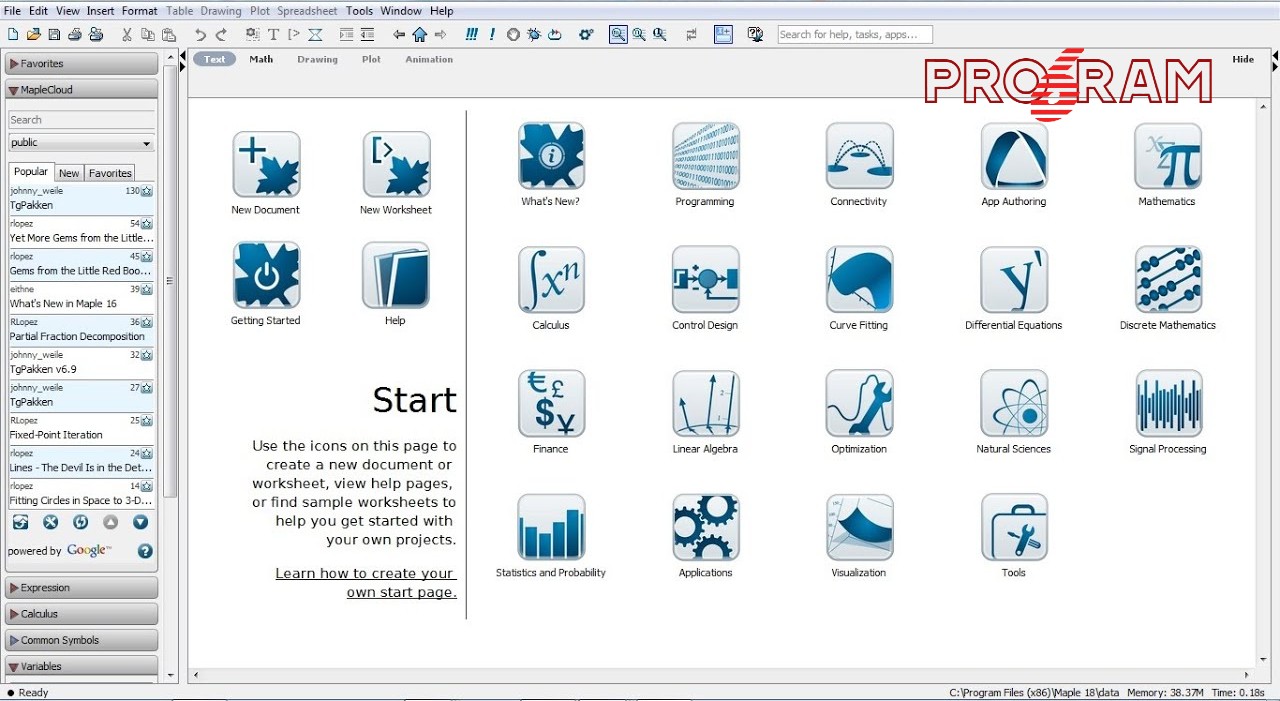Click the Home toolbar icon
1280x701 pixels.
click(x=419, y=34)
